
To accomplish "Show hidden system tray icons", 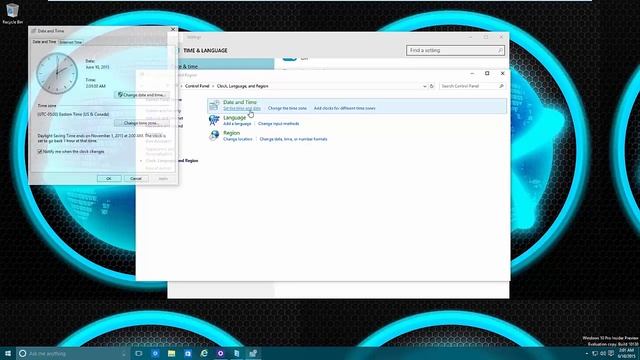I will 587,353.
